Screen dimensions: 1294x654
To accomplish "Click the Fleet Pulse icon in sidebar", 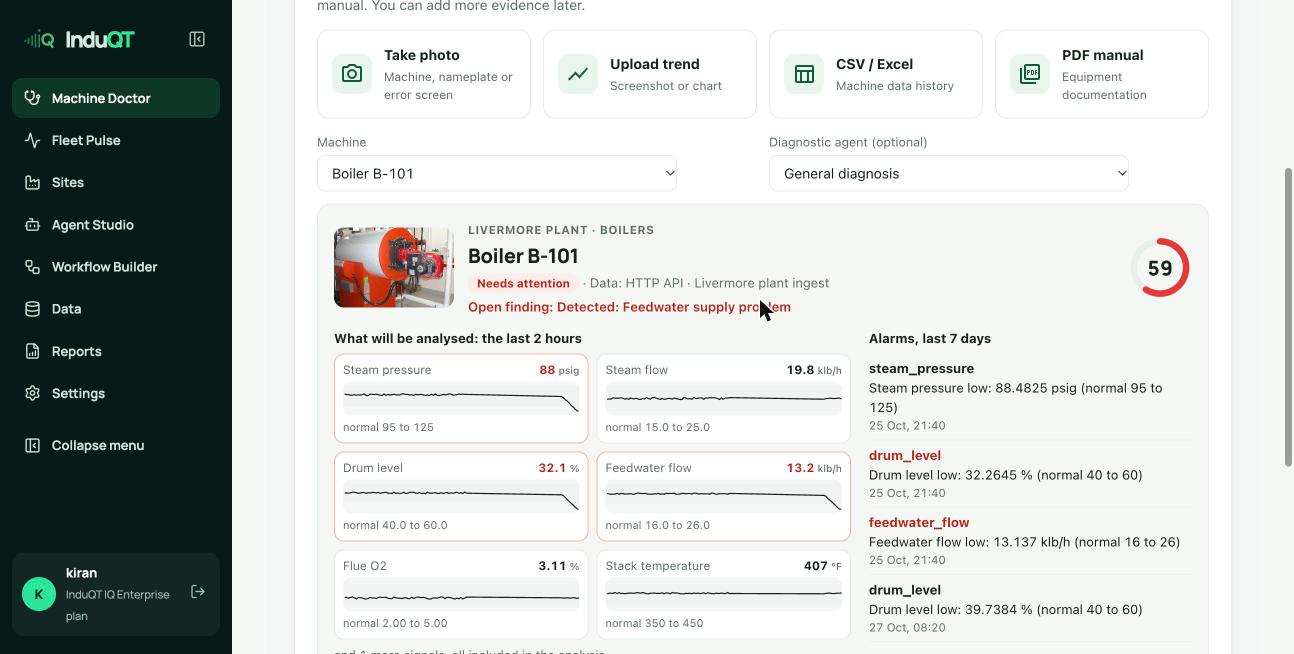I will pyautogui.click(x=33, y=140).
